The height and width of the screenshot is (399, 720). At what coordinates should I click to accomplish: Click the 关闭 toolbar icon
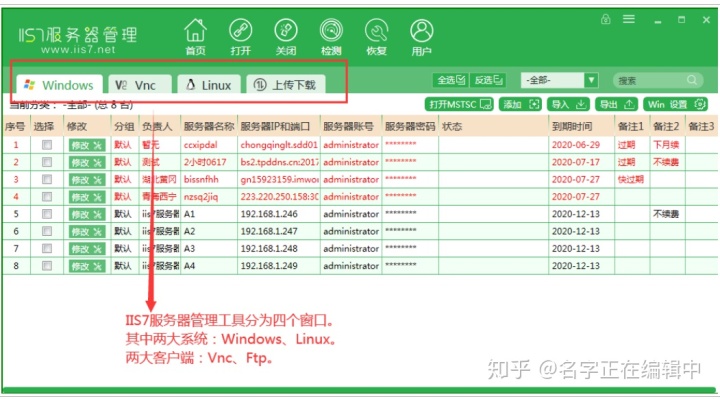(x=286, y=37)
